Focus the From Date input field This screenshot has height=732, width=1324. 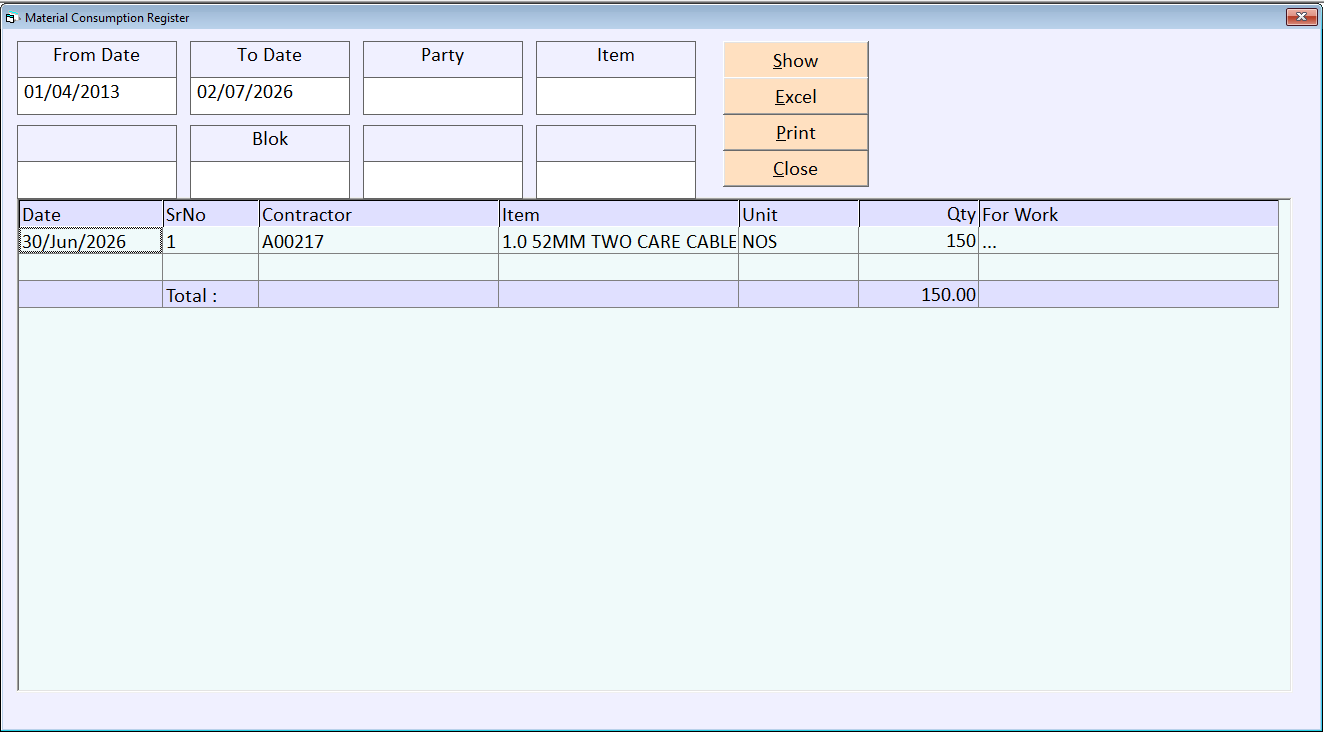[x=97, y=96]
